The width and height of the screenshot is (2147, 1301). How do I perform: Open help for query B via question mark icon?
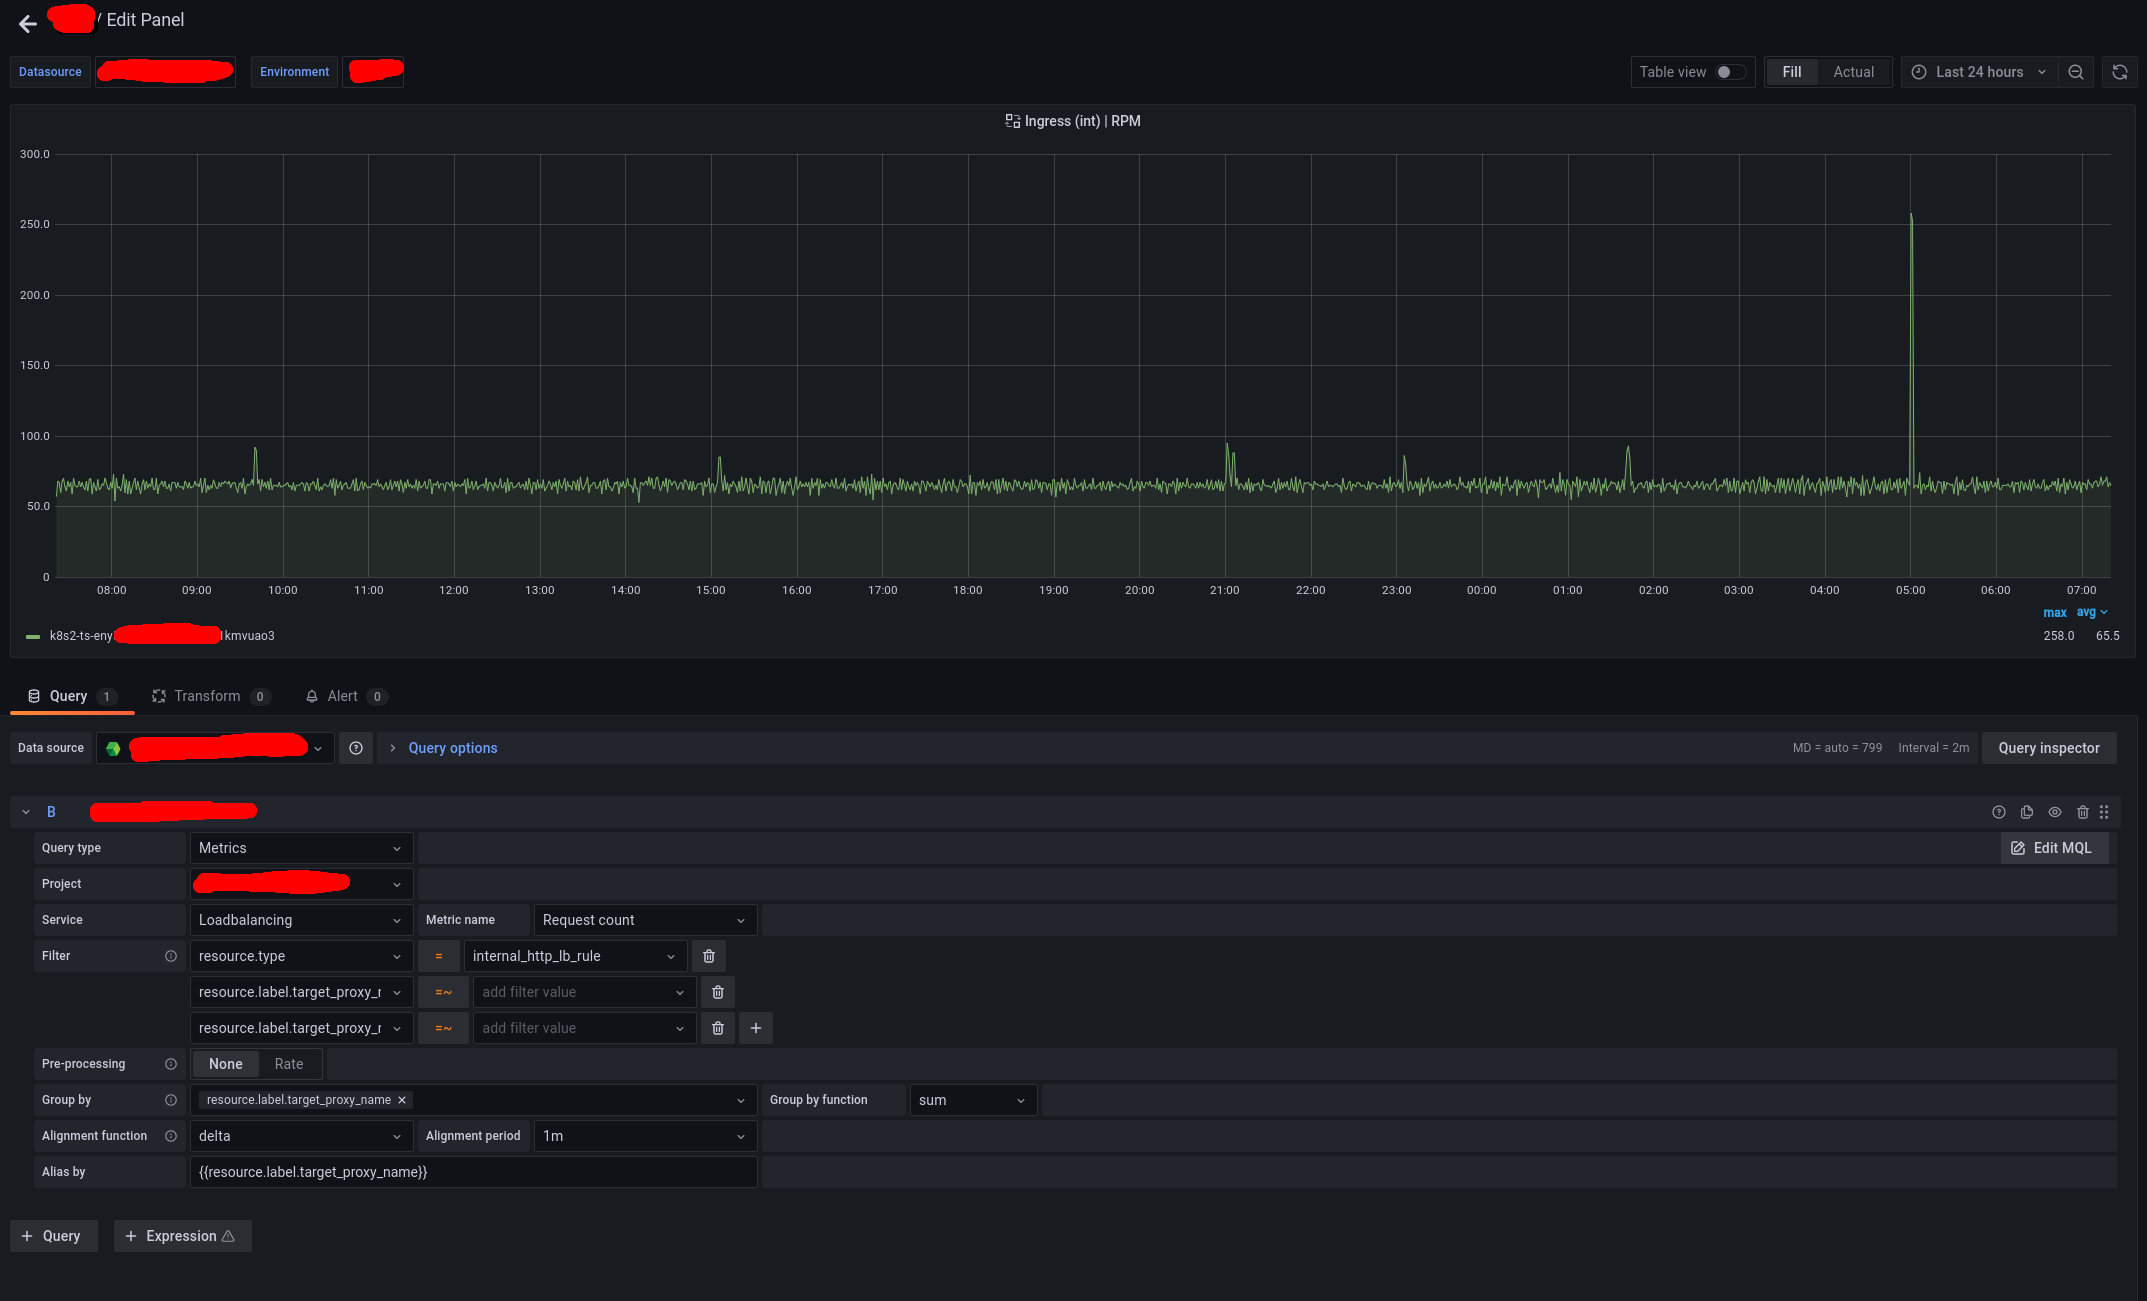pyautogui.click(x=1999, y=812)
